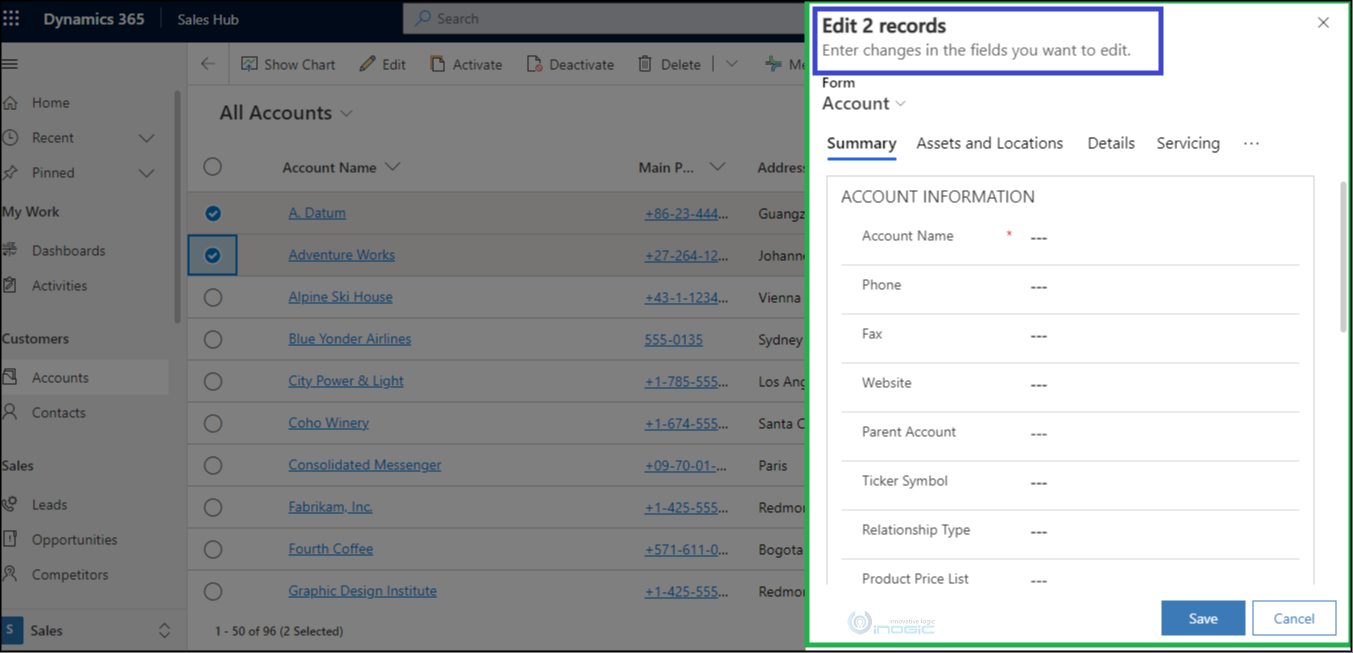
Task: Click the search magnifier icon
Action: click(424, 18)
